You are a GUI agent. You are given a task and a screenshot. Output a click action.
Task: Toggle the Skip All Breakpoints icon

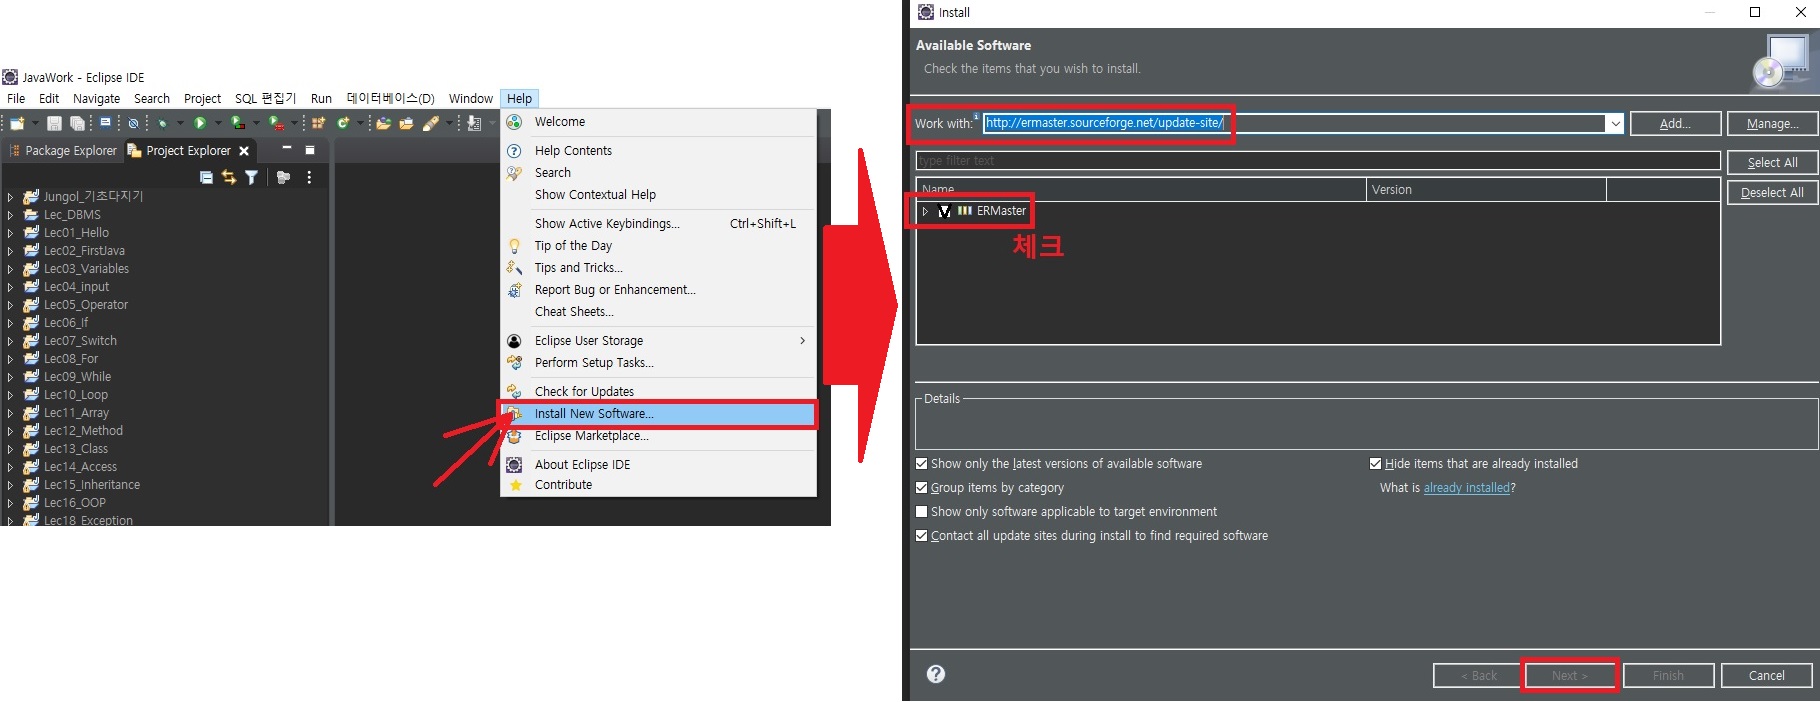tap(133, 123)
